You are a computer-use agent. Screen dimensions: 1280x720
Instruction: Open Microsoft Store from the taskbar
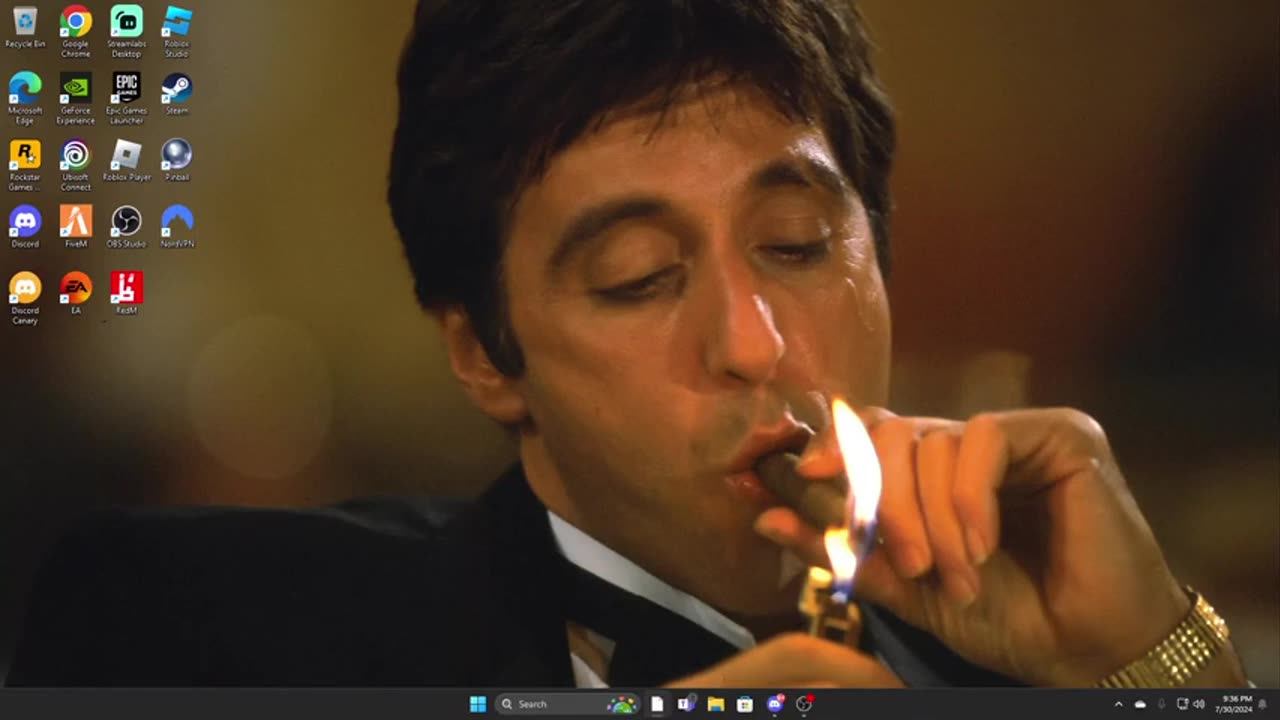tap(745, 704)
